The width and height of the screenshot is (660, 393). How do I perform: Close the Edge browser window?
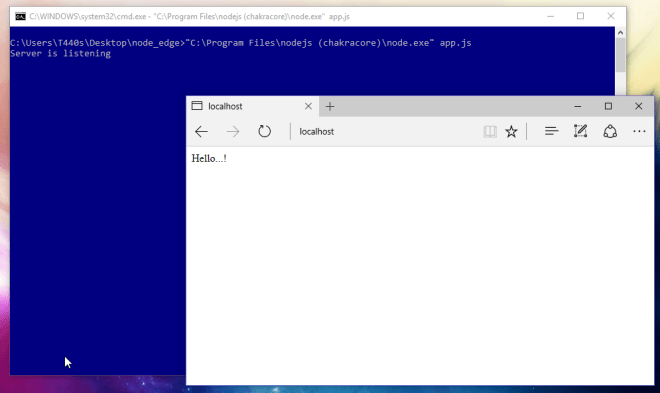pyautogui.click(x=639, y=106)
